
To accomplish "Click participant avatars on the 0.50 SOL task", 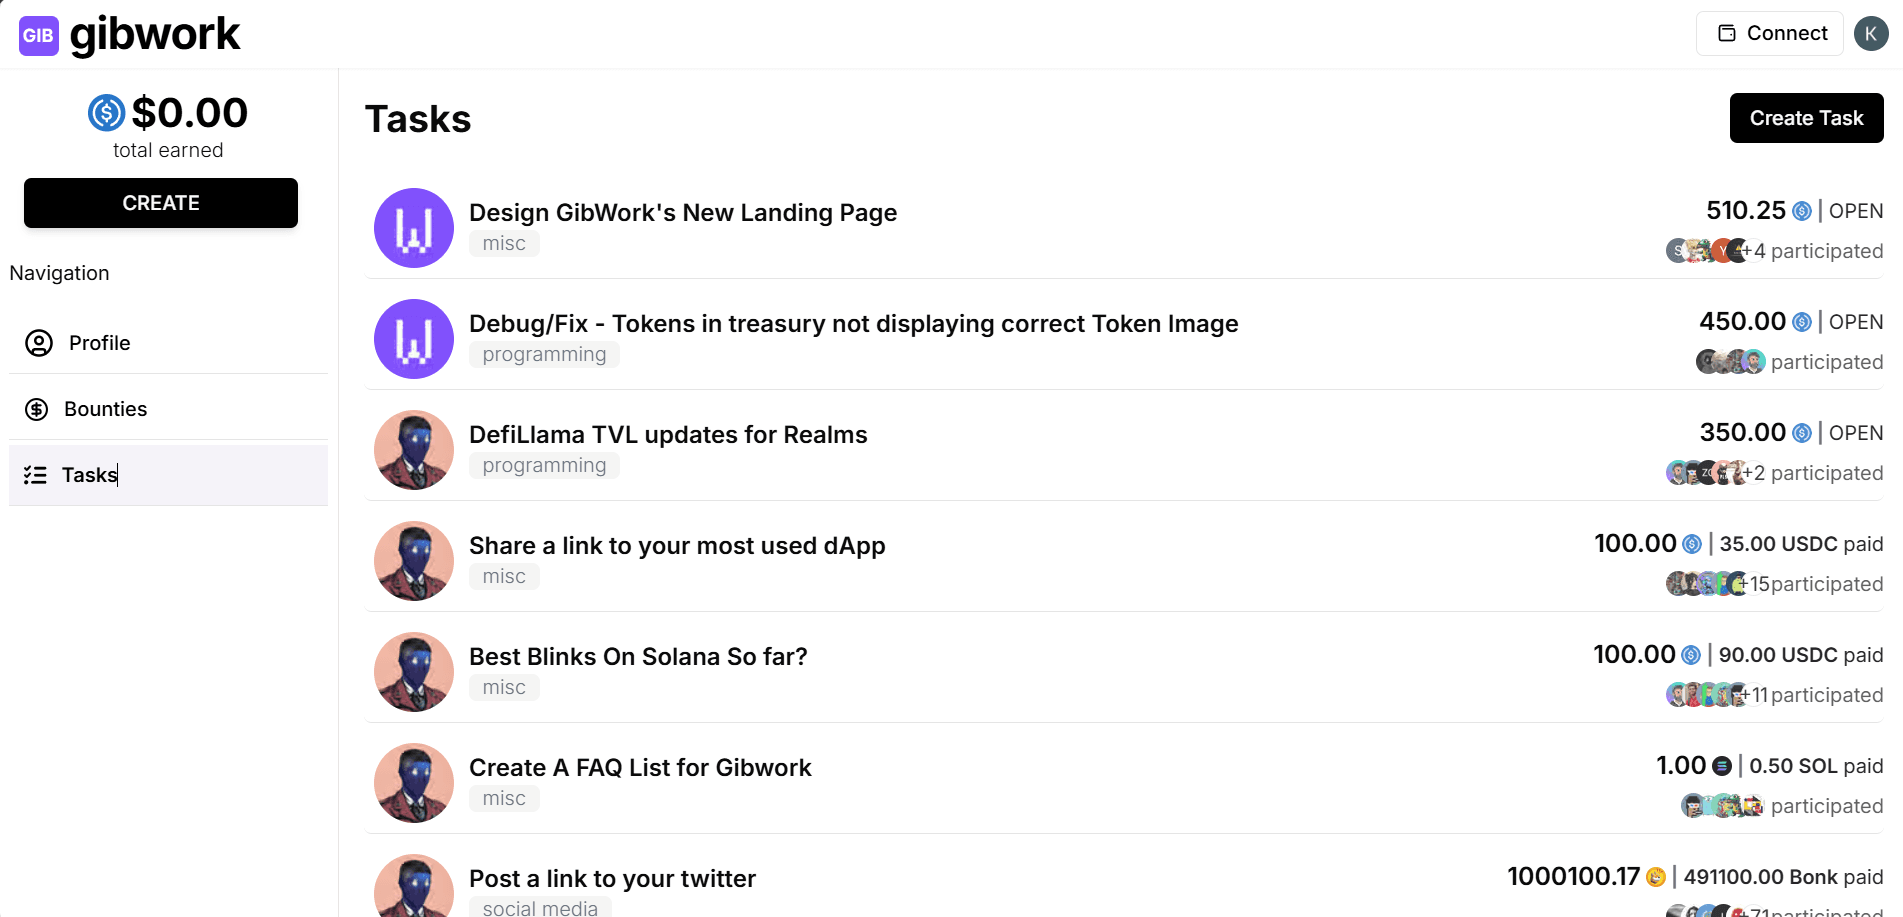I will (x=1723, y=806).
